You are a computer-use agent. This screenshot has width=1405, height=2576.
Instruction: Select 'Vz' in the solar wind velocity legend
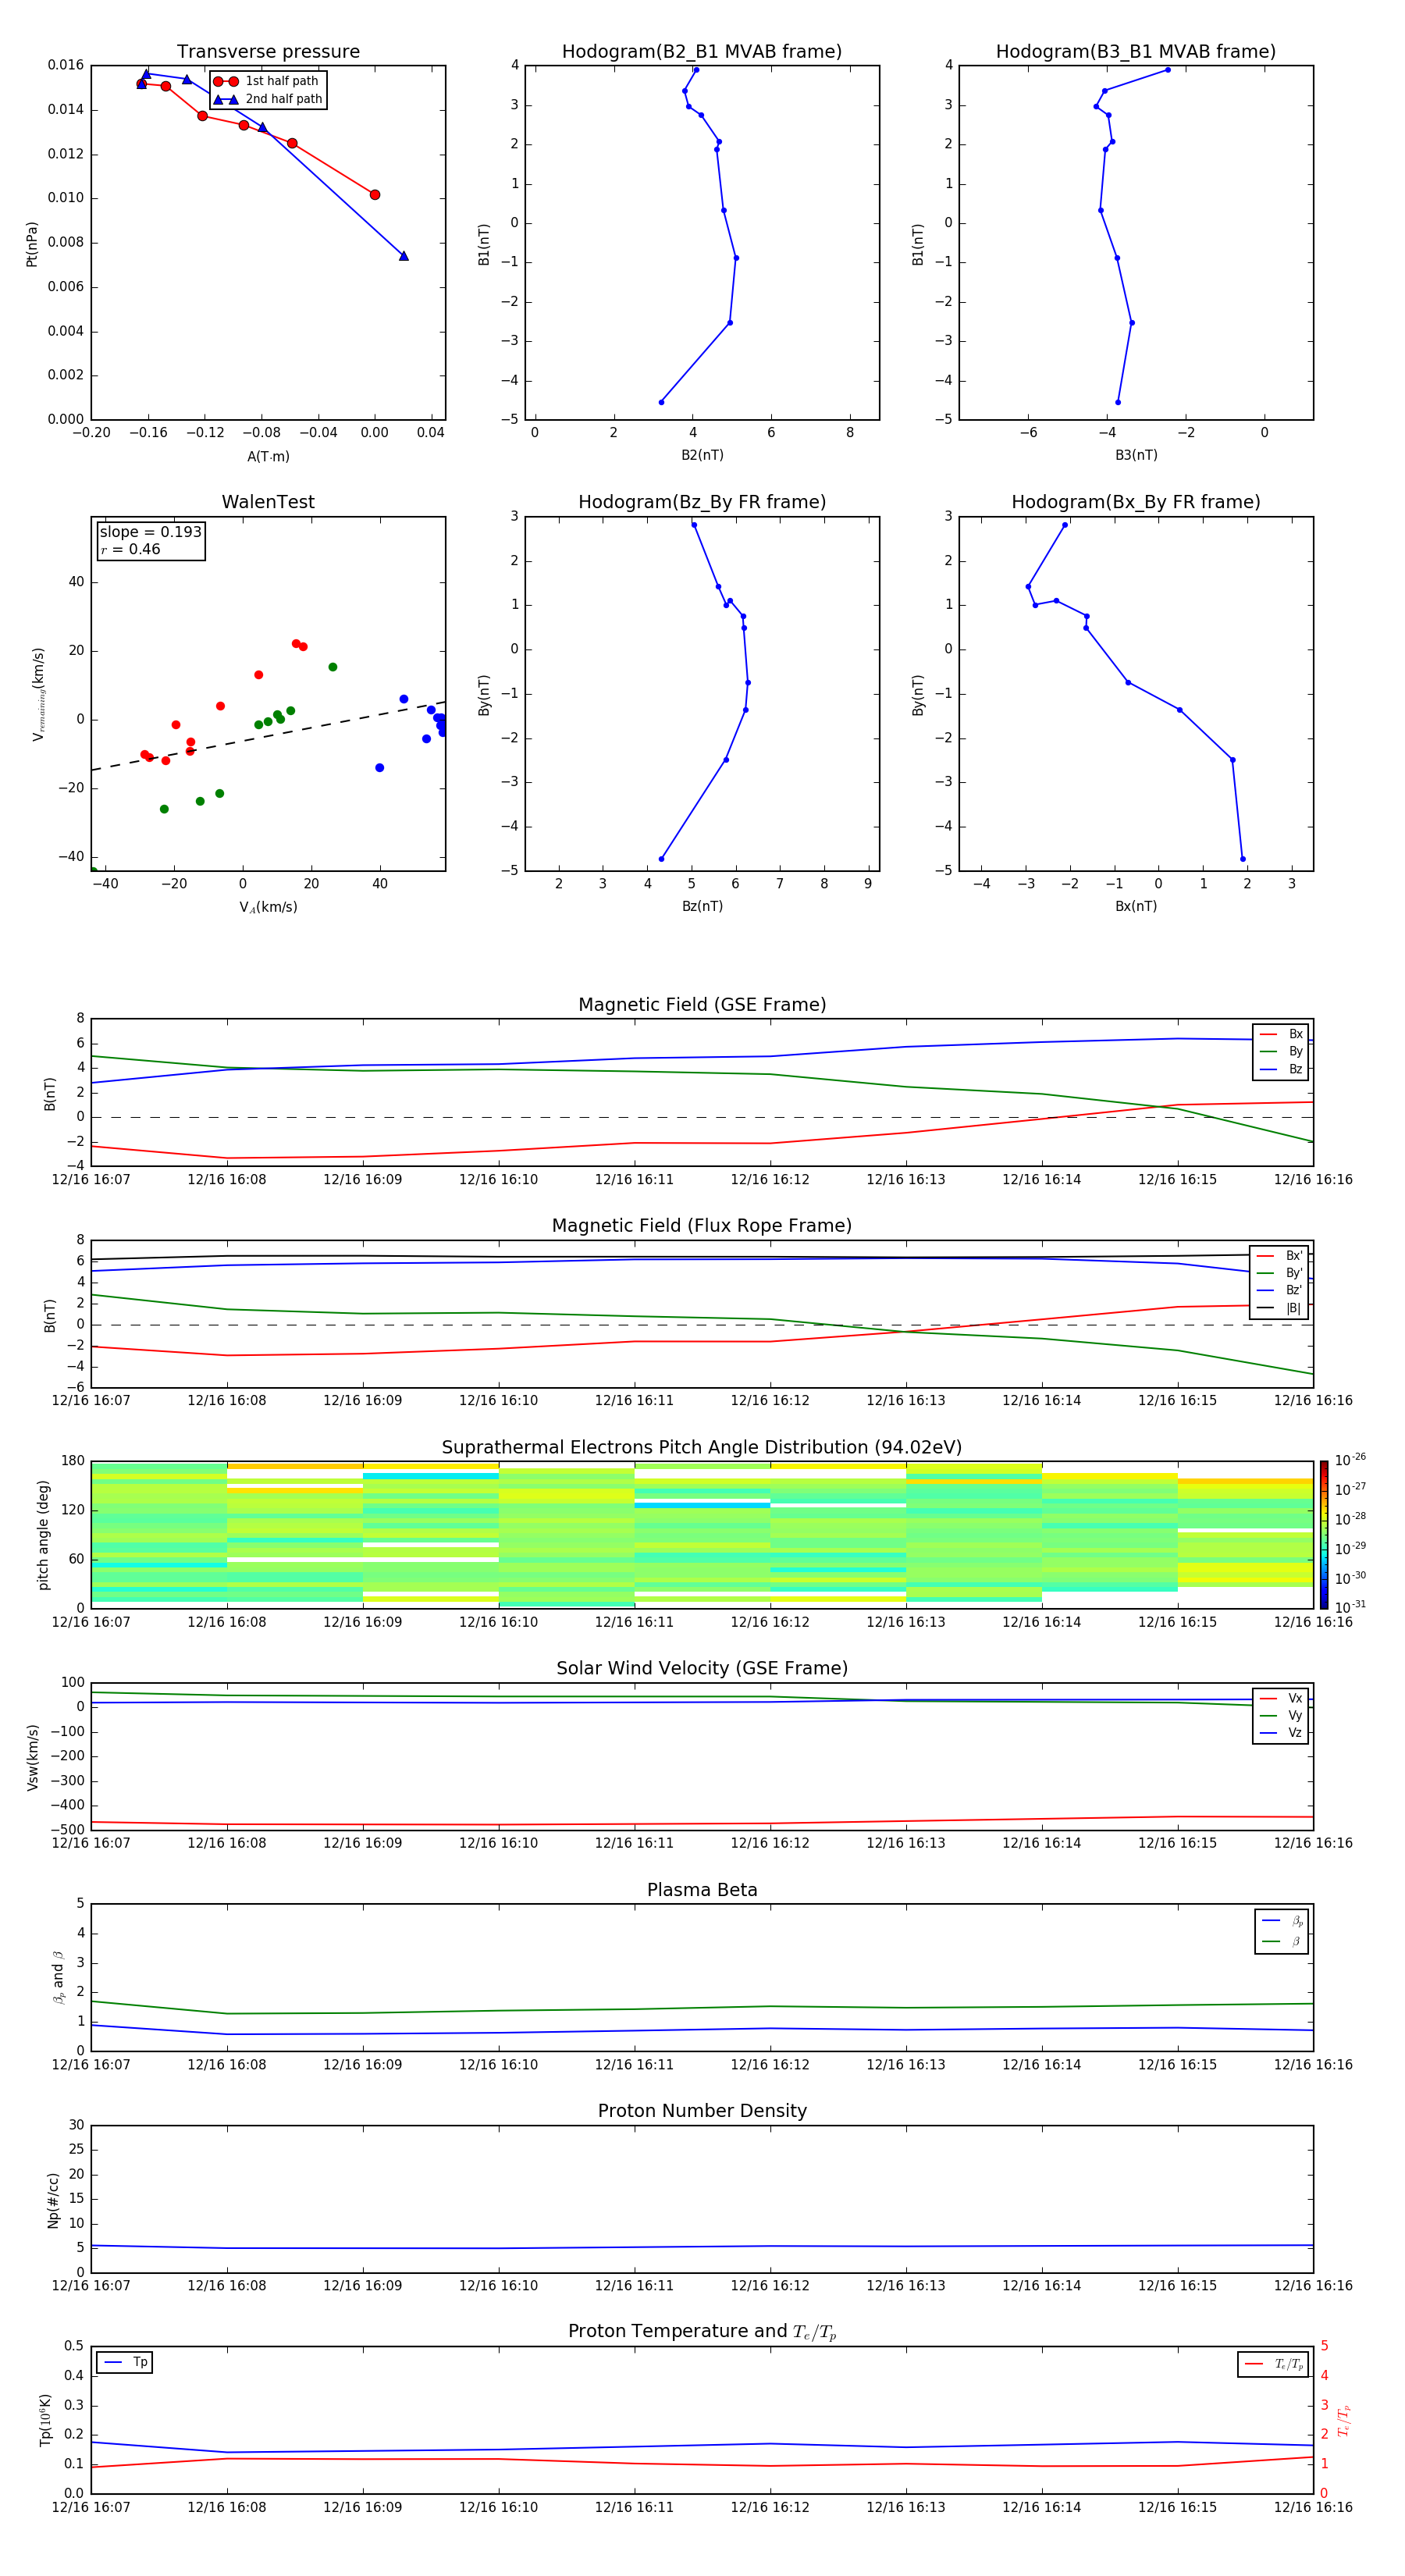coord(1281,1732)
